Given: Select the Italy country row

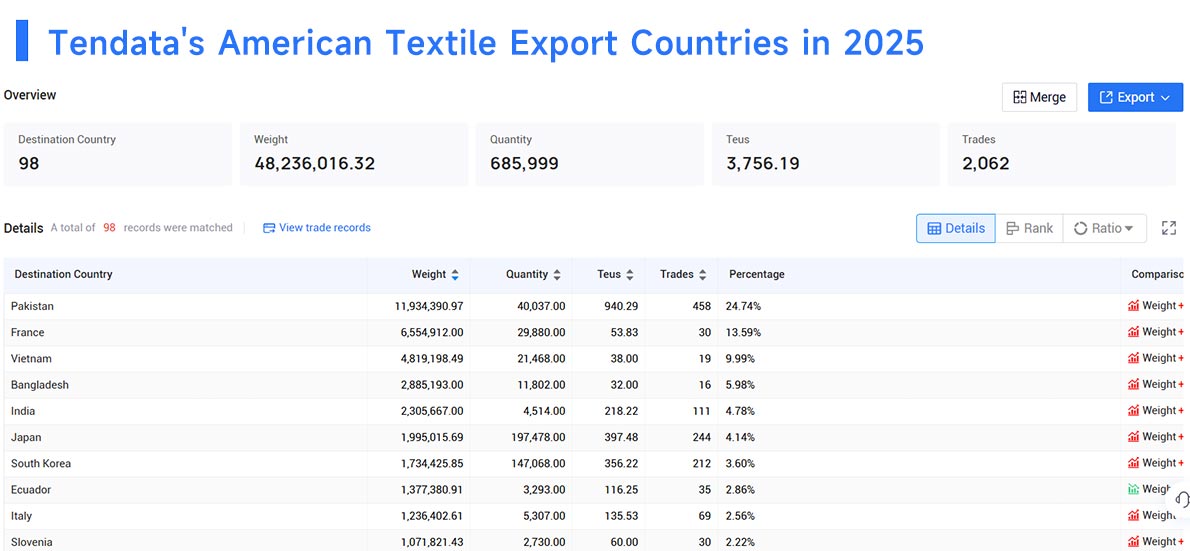Looking at the screenshot, I should click(x=593, y=516).
